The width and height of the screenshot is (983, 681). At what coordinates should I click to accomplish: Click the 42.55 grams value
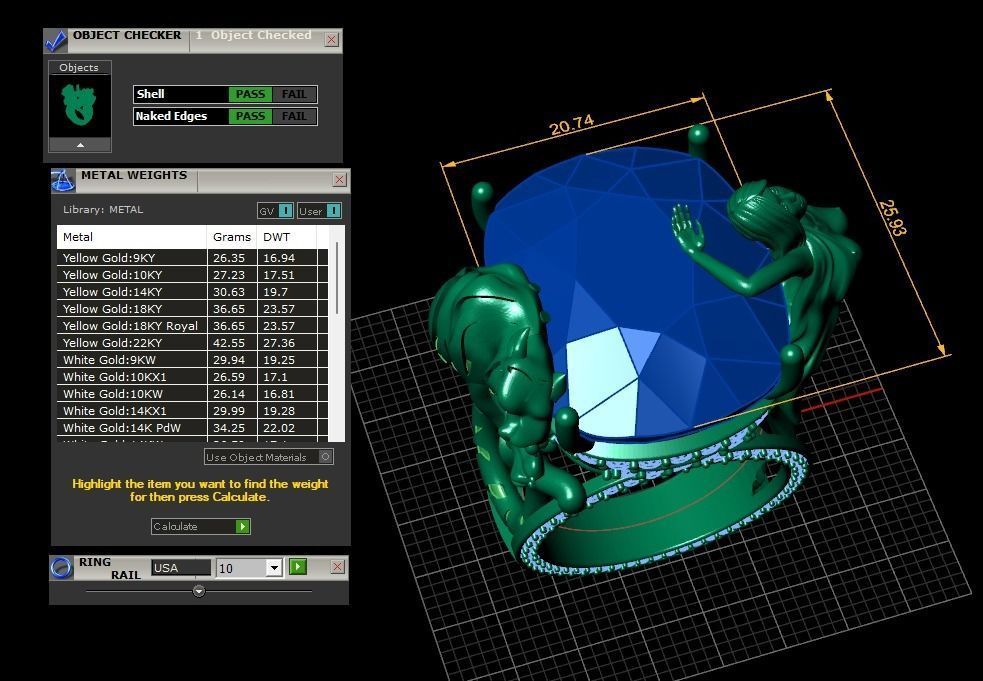point(229,343)
